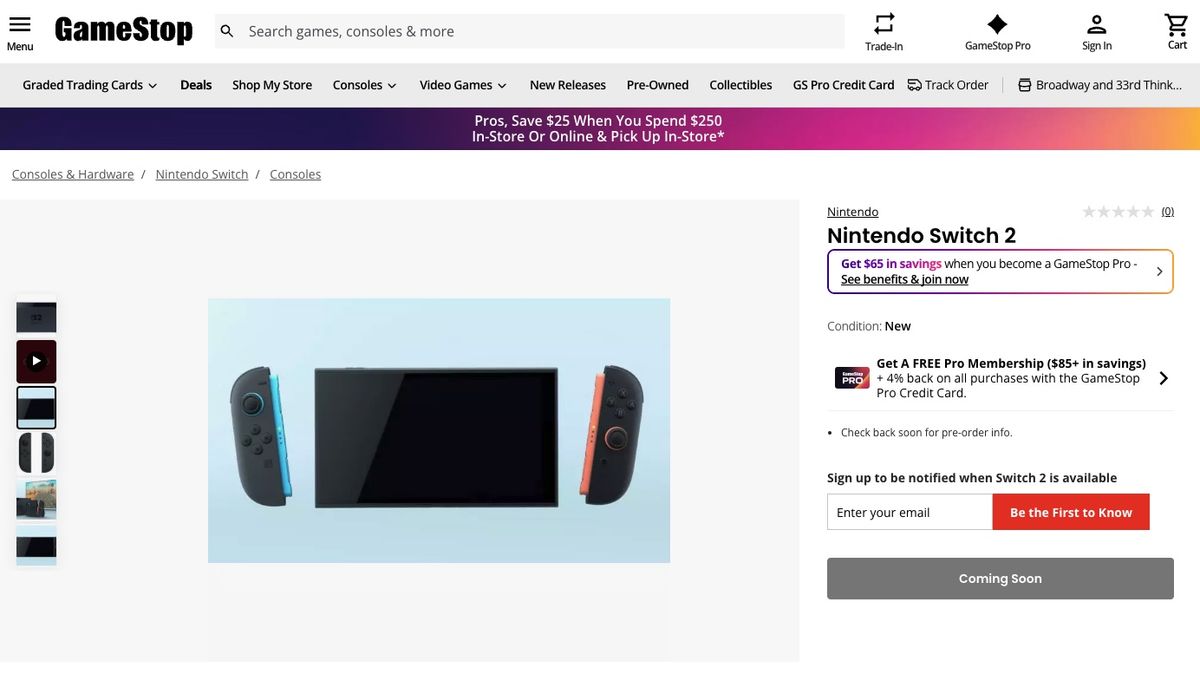Viewport: 1200px width, 674px height.
Task: Open the site hamburger Menu
Action: click(19, 24)
